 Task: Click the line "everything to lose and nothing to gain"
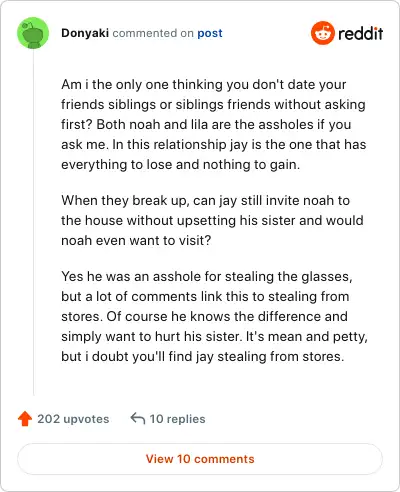point(180,165)
